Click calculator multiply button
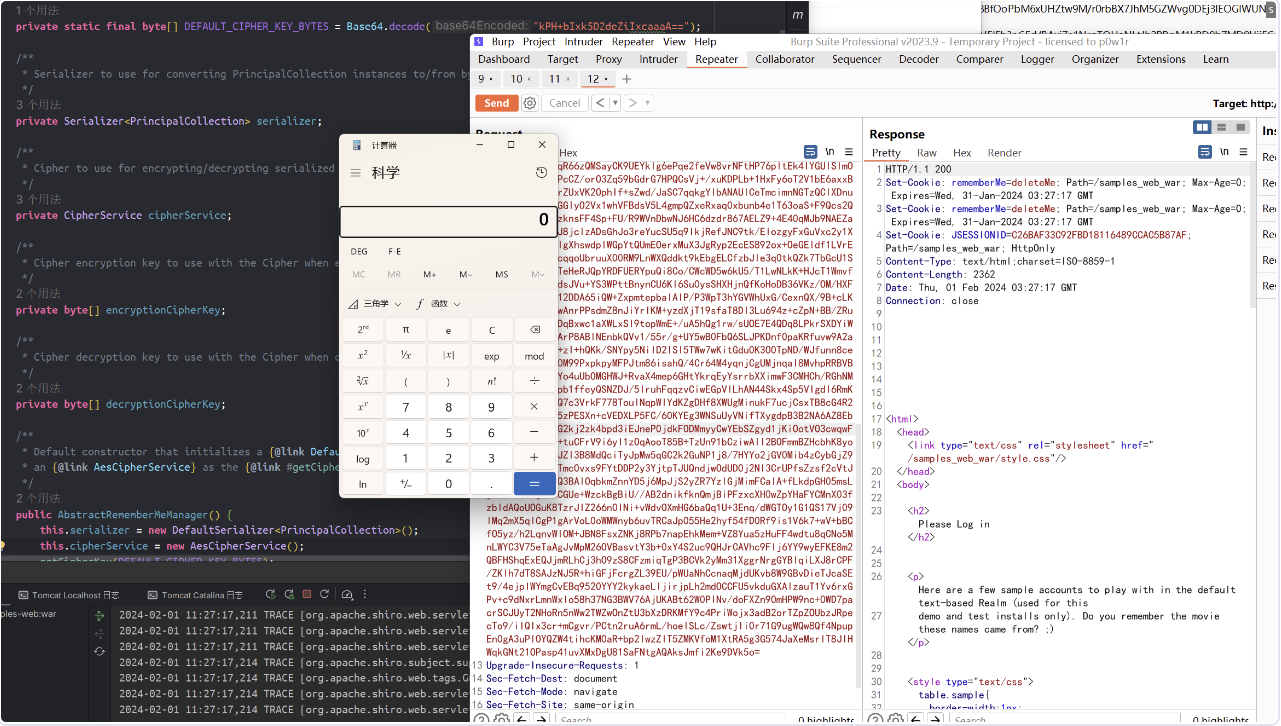This screenshot has height=726, width=1281. [534, 407]
